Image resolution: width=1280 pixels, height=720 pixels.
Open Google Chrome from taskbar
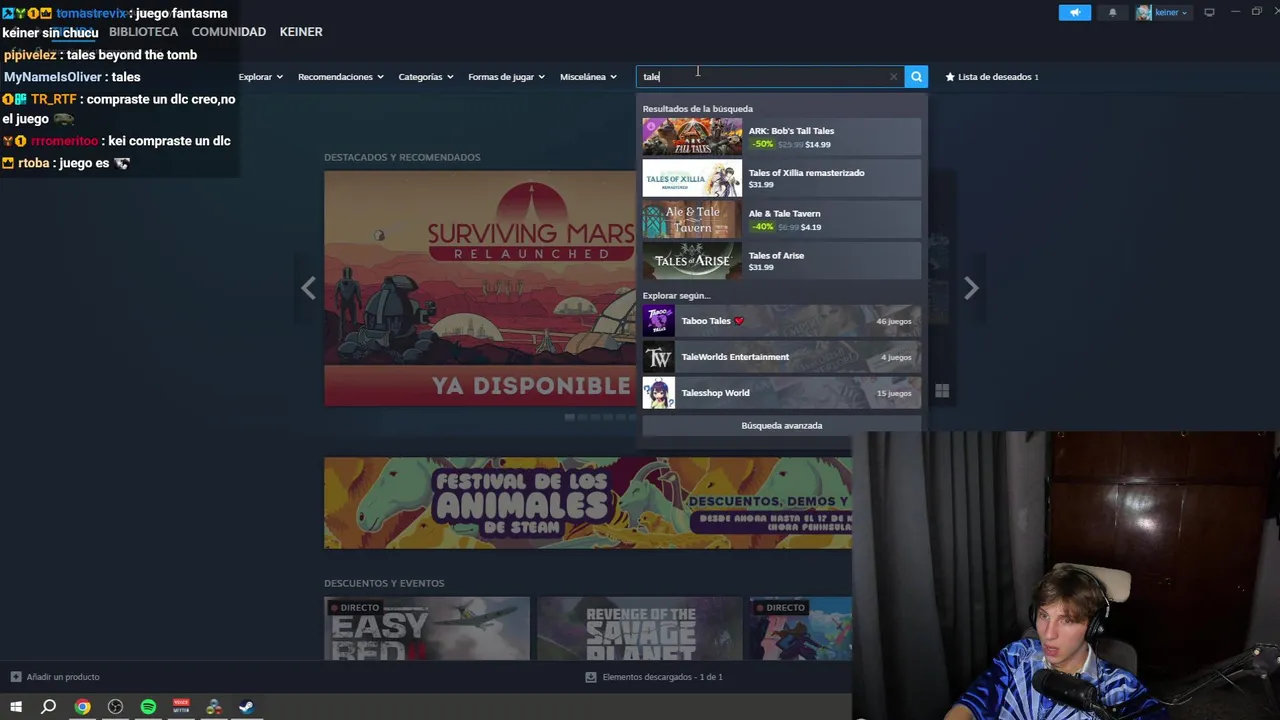83,707
